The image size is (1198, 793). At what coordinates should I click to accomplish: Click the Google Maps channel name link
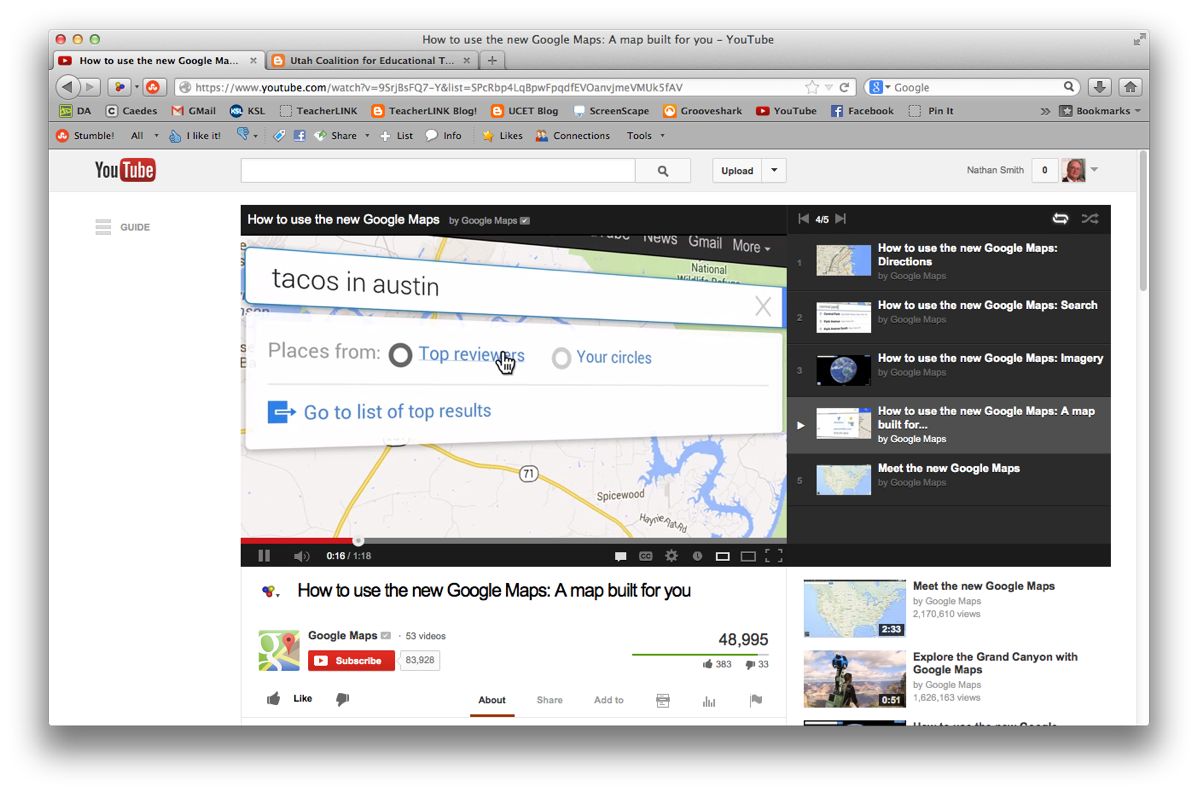(x=342, y=636)
